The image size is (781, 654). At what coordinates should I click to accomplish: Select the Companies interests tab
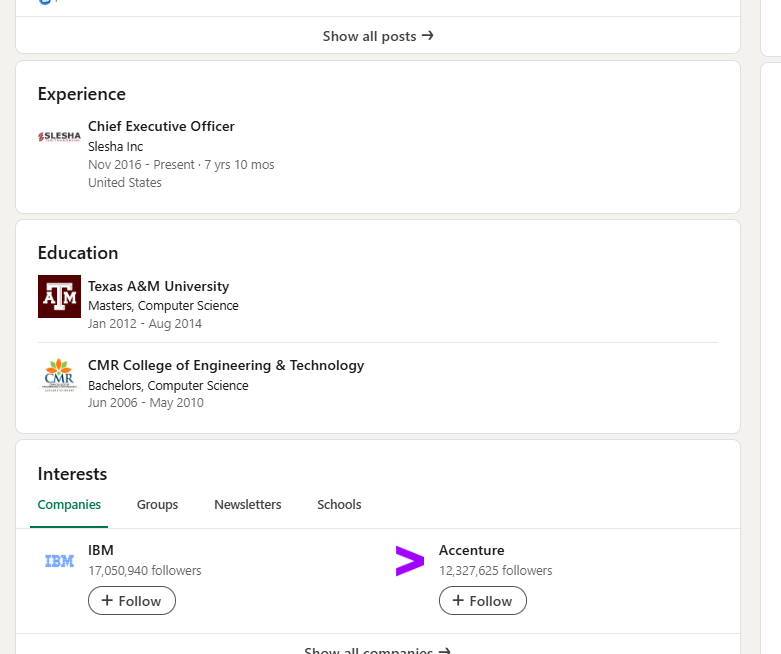69,505
